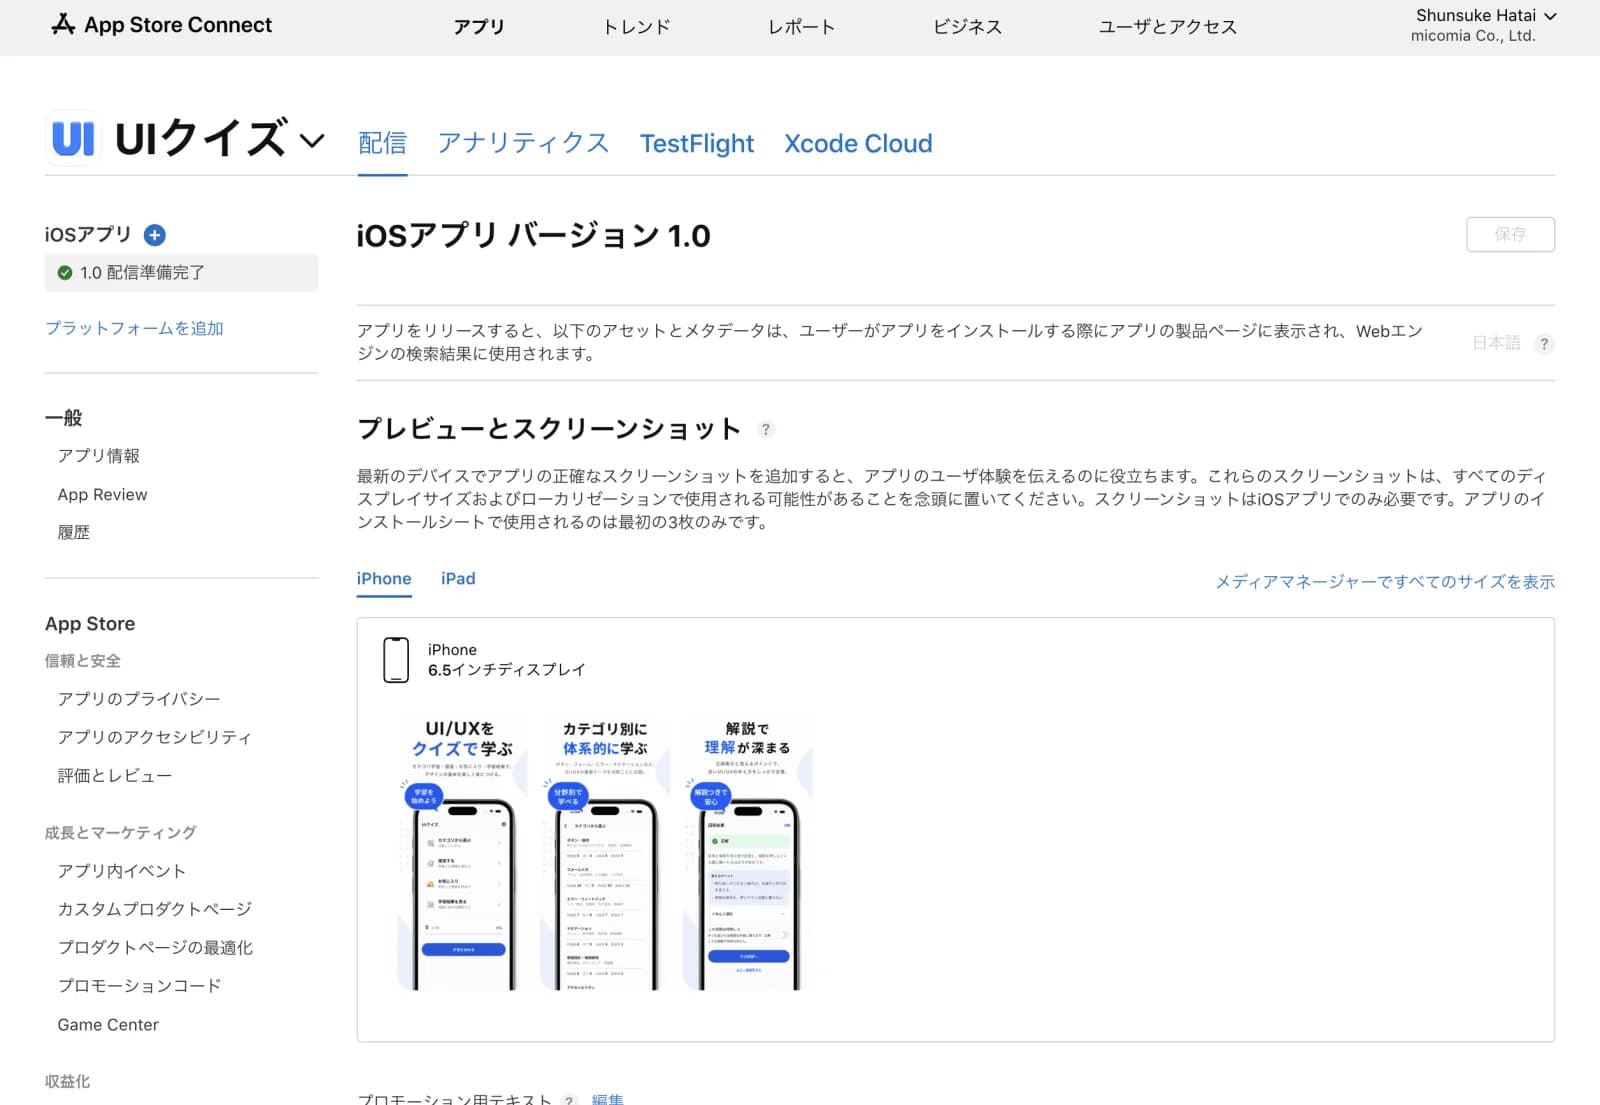Open help icon next to プロモーション用テキスト
Image resolution: width=1600 pixels, height=1105 pixels.
(570, 1099)
